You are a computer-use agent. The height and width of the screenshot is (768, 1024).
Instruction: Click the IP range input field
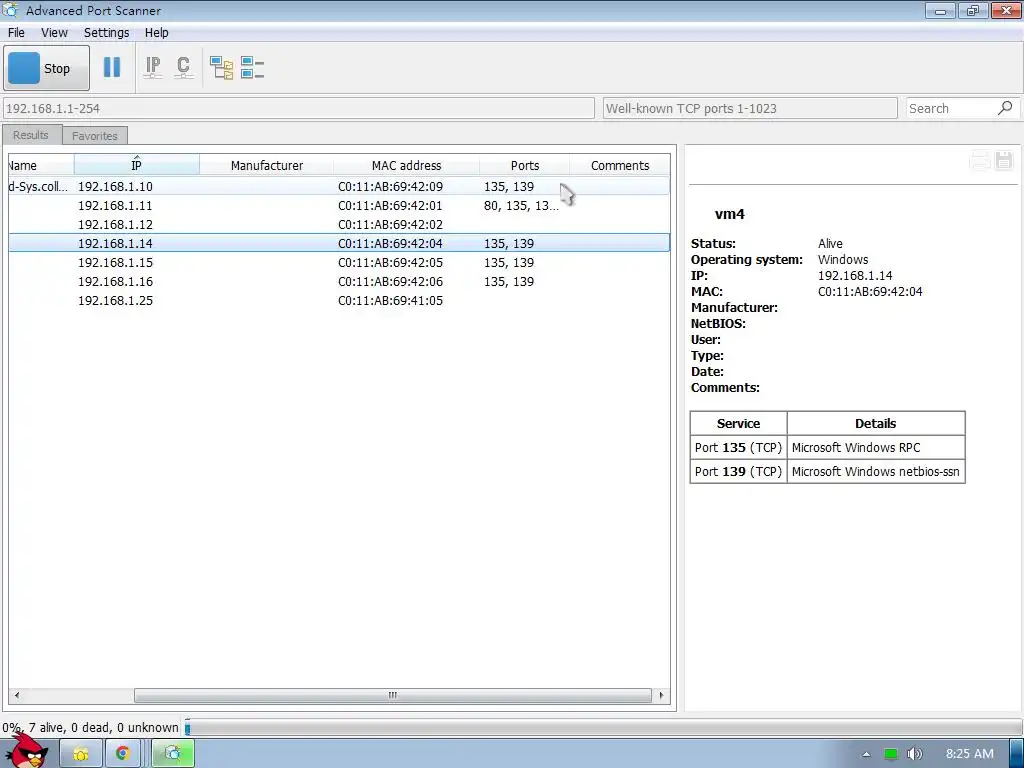[298, 108]
